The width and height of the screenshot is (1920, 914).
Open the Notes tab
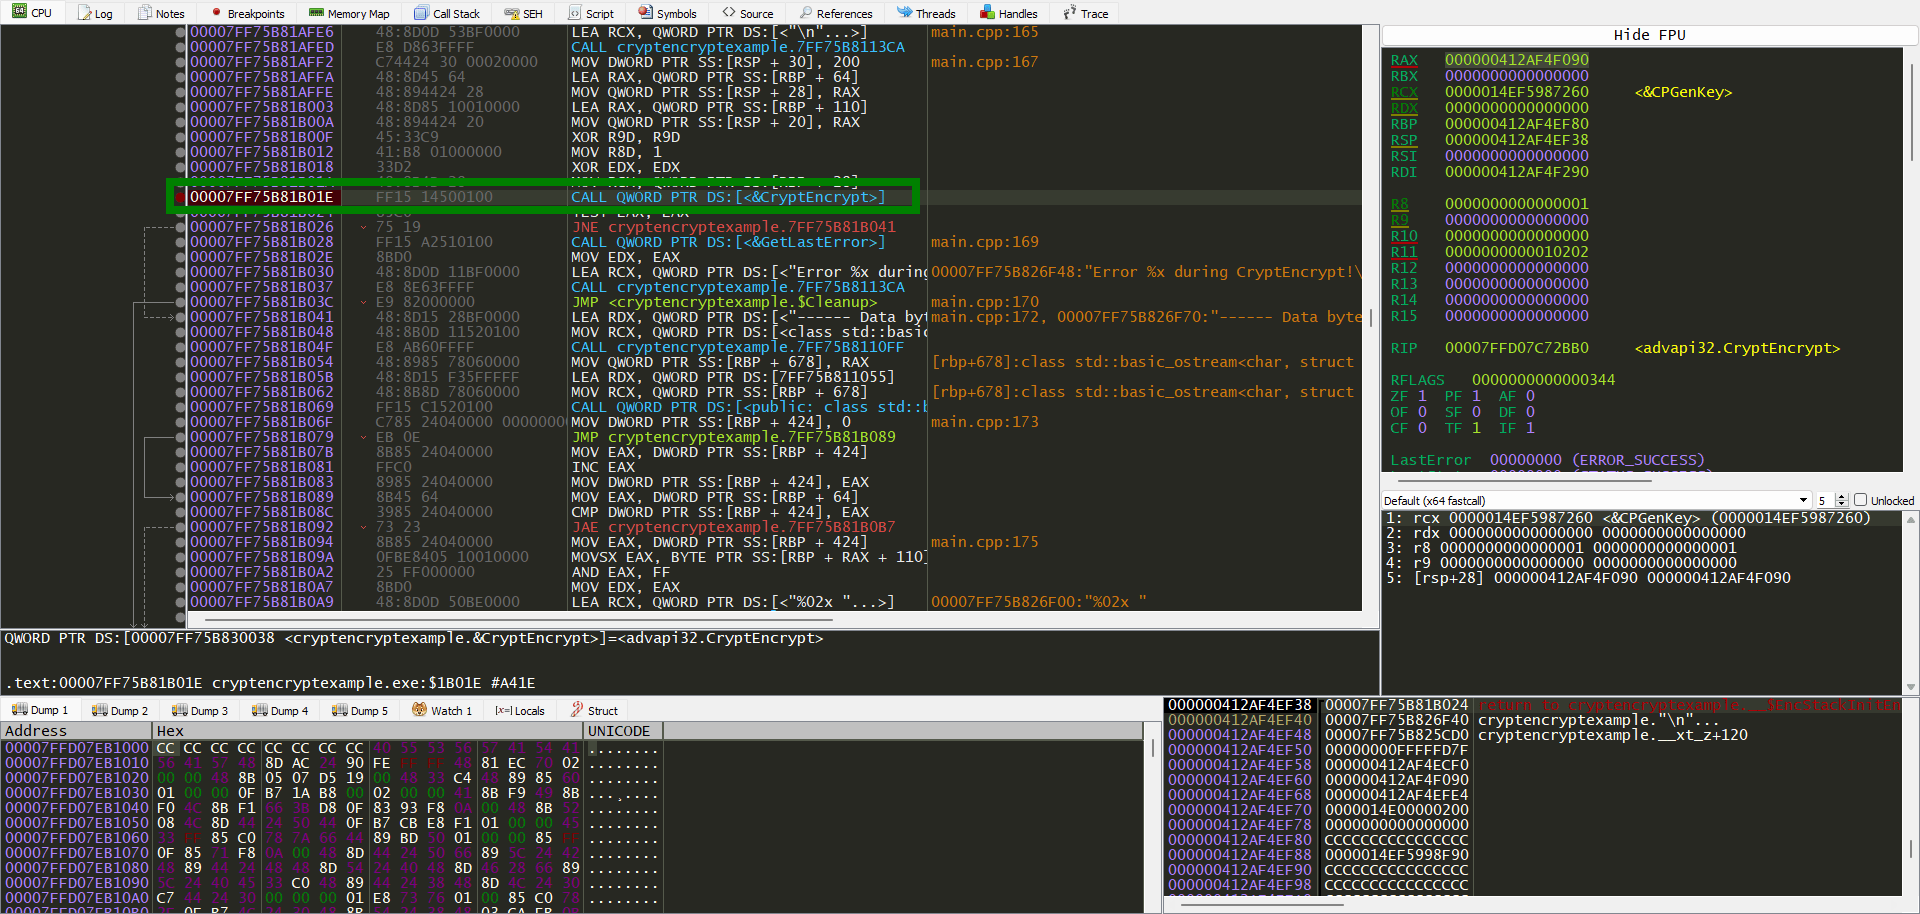point(161,13)
